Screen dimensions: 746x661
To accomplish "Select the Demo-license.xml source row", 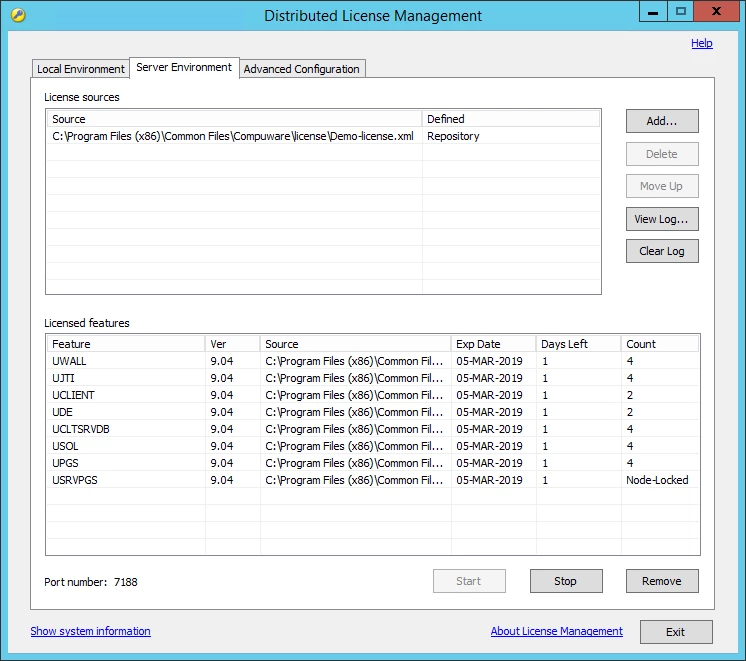I will click(323, 136).
